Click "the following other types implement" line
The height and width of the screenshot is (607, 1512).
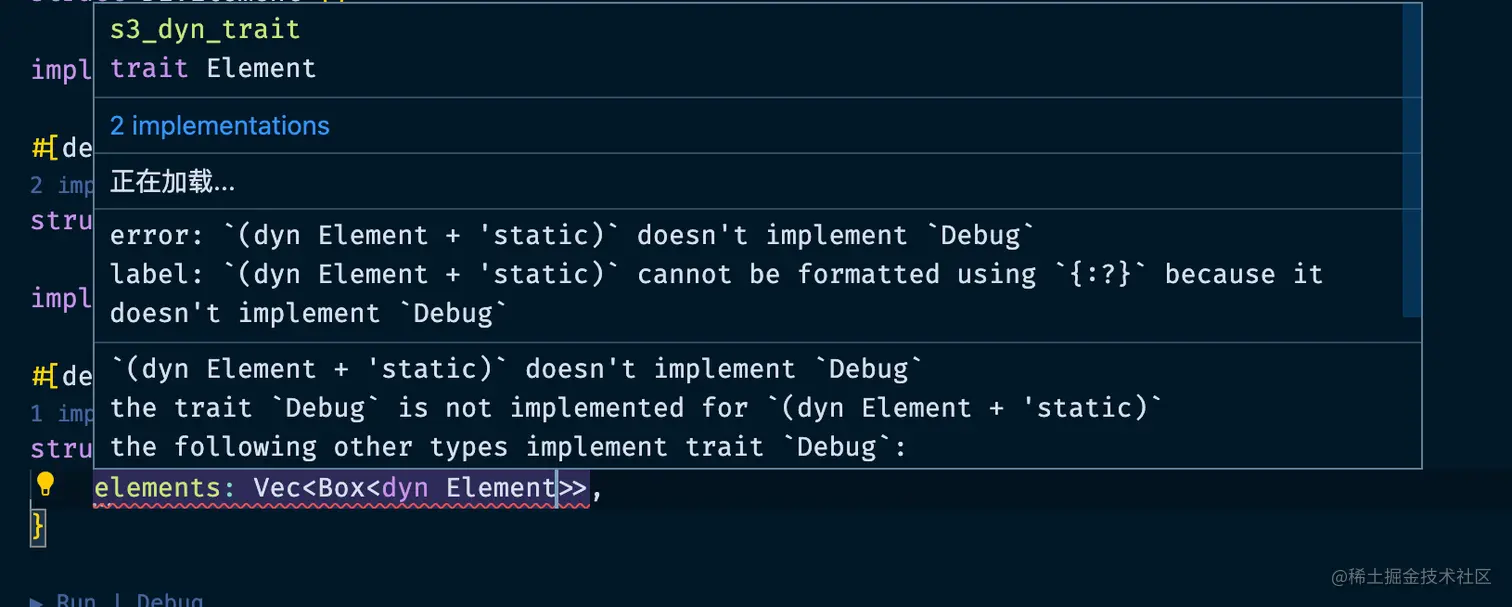point(508,447)
